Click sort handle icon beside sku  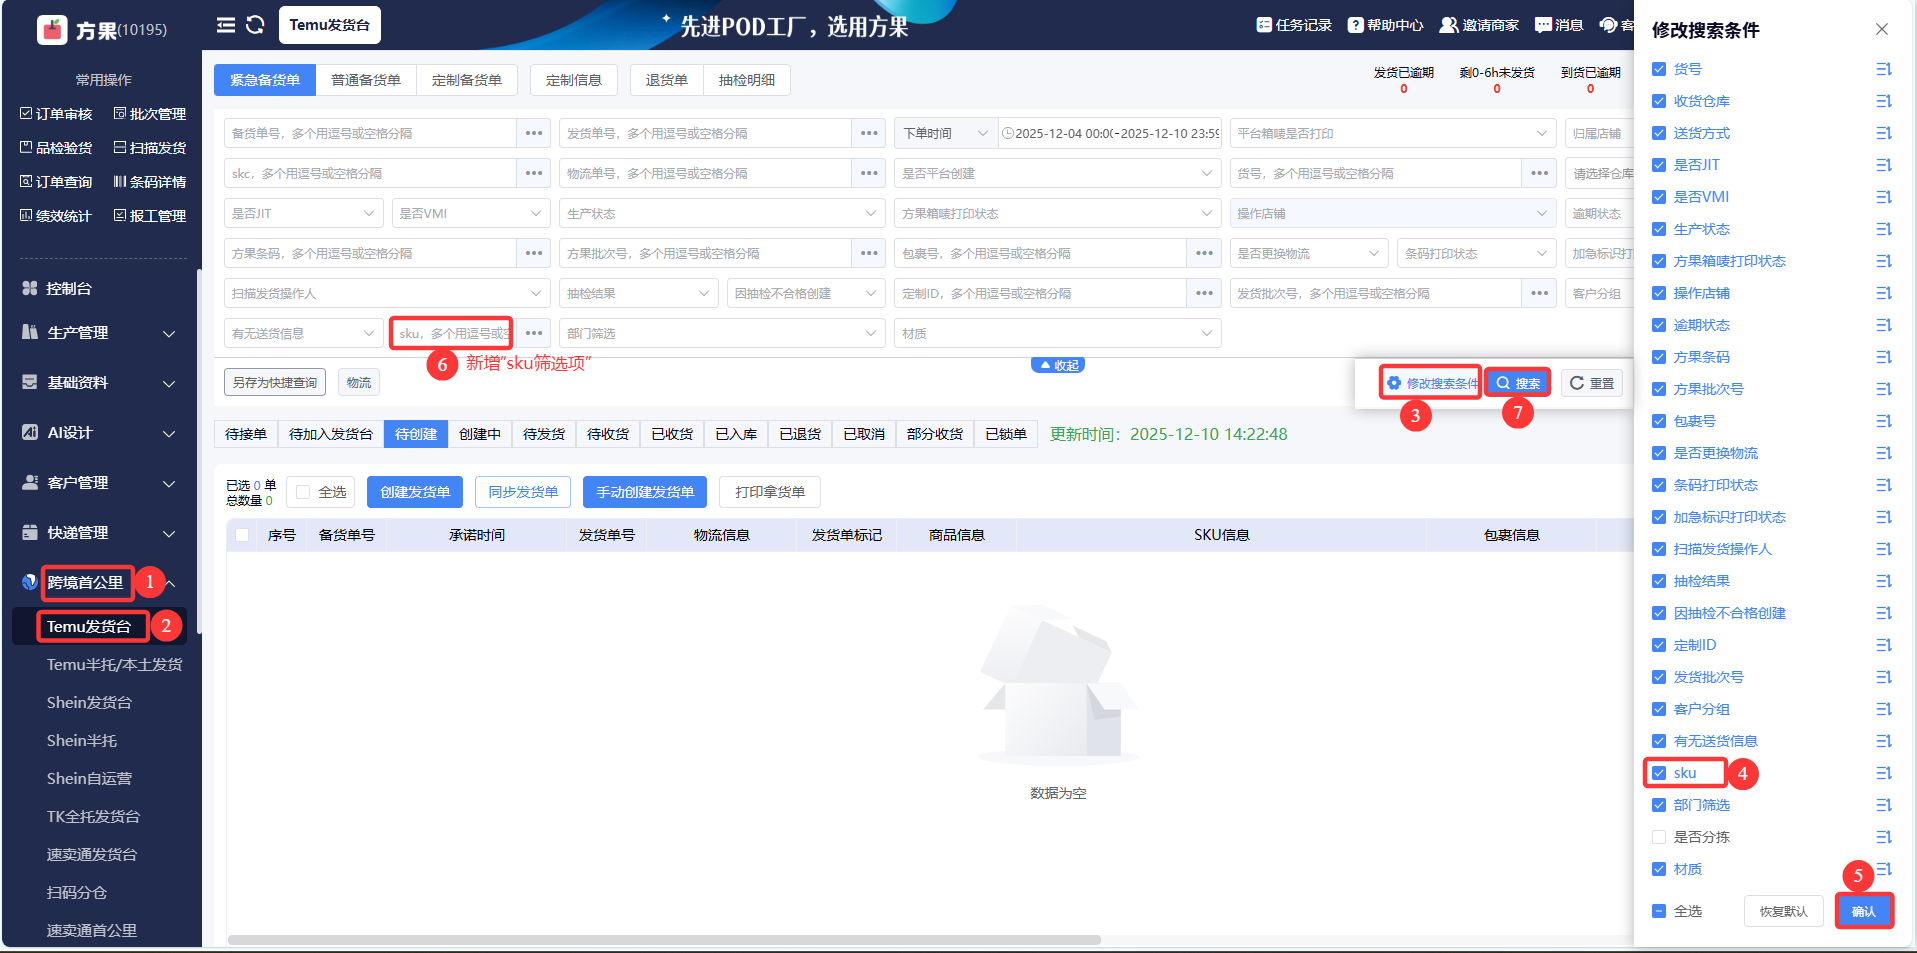coord(1884,773)
